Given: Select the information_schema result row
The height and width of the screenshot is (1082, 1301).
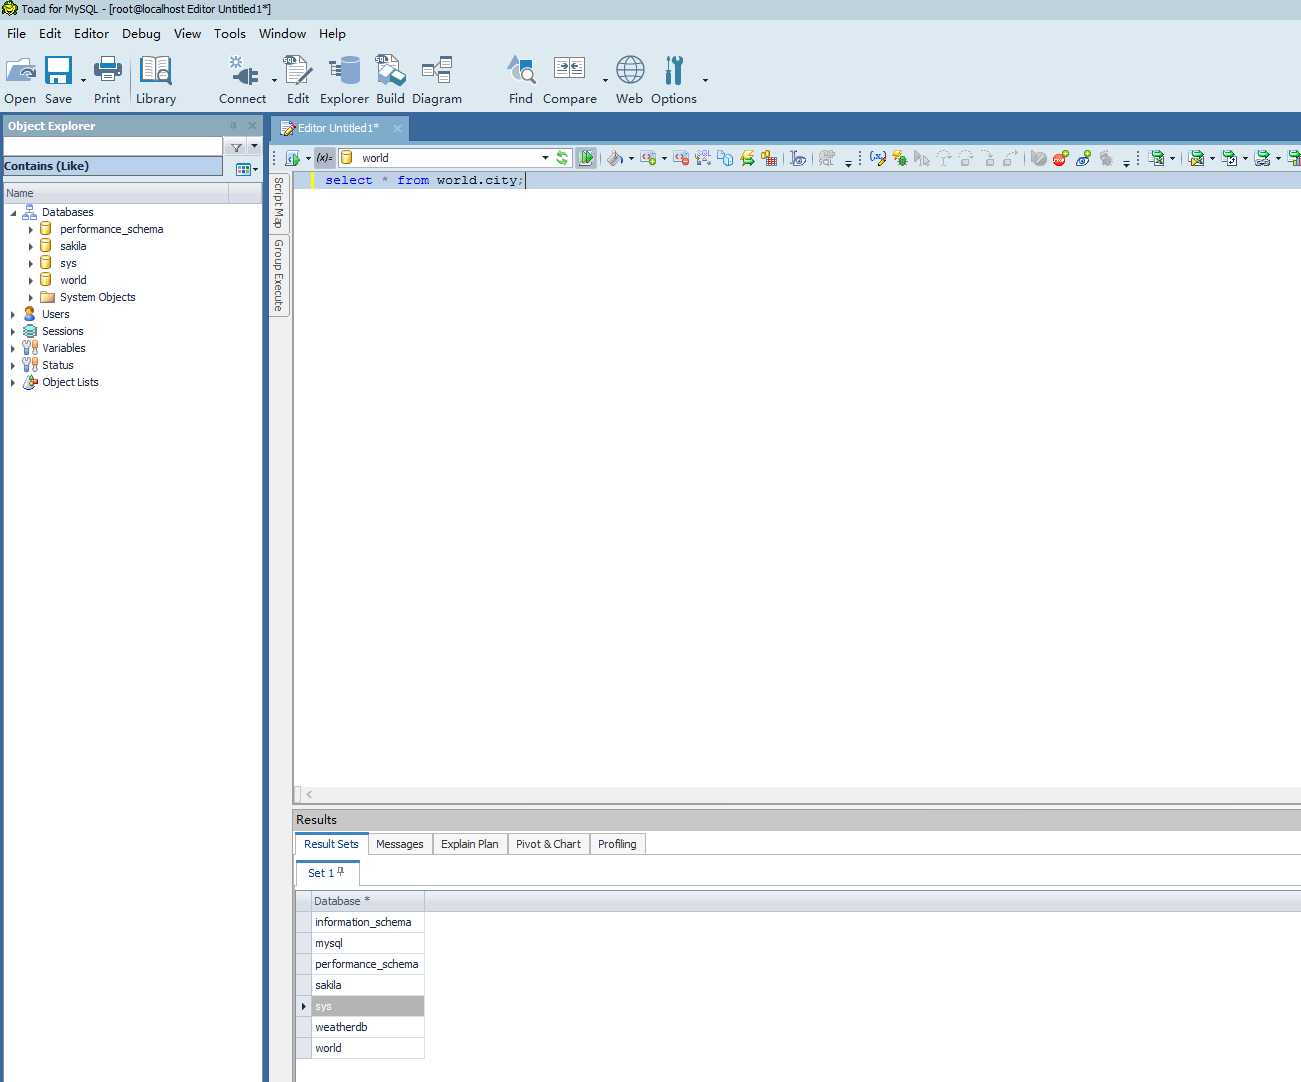Looking at the screenshot, I should click(x=367, y=922).
